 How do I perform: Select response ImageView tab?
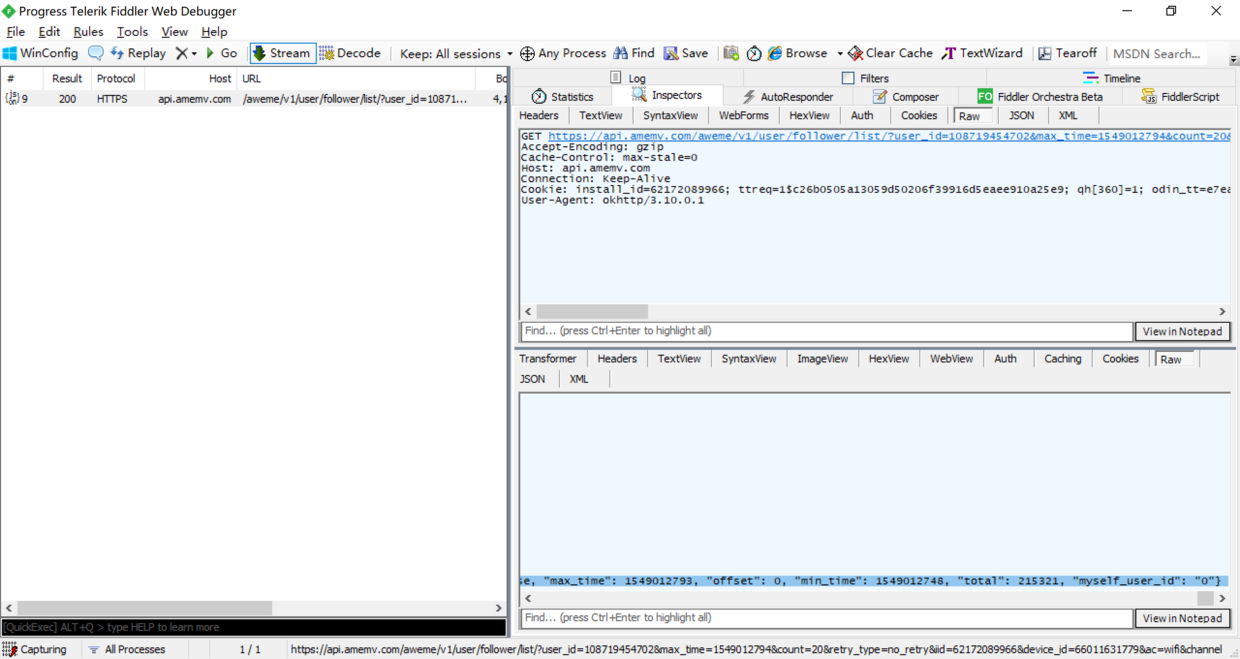(822, 359)
